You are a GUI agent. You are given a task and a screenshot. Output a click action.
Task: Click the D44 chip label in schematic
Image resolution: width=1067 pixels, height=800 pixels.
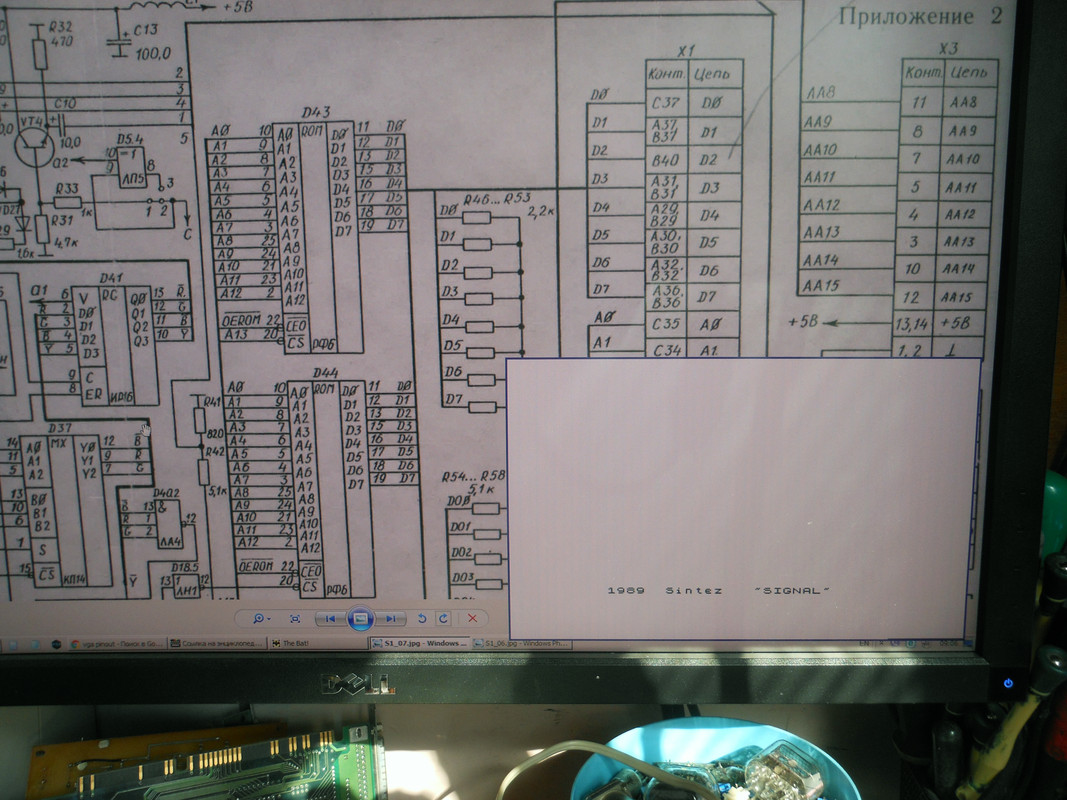(325, 373)
